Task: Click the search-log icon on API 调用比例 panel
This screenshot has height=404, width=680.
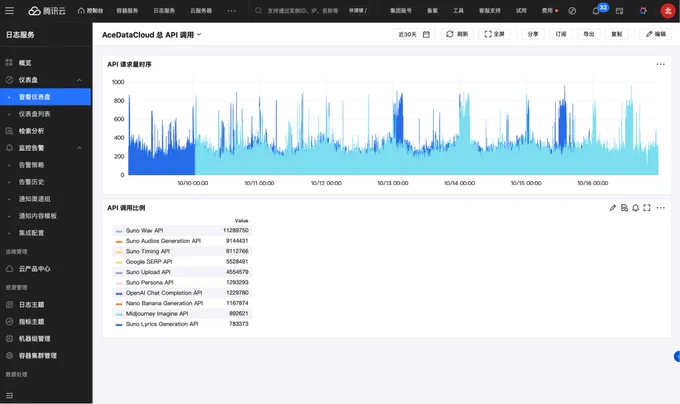Action: pos(624,208)
